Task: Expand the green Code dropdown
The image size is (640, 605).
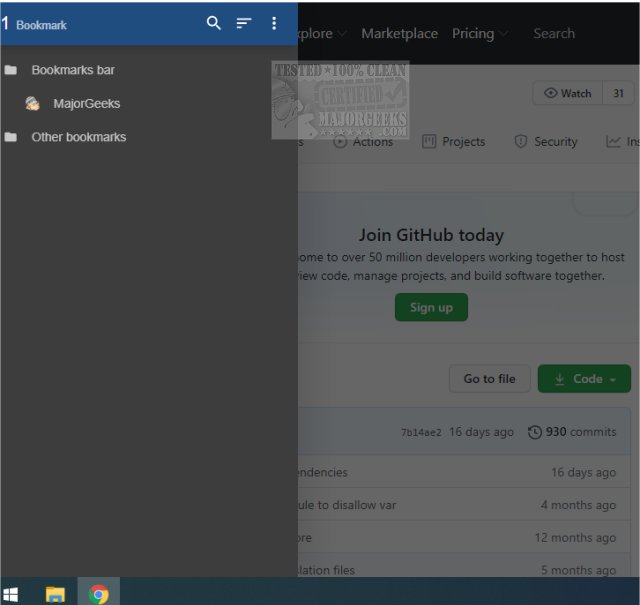Action: tap(584, 378)
